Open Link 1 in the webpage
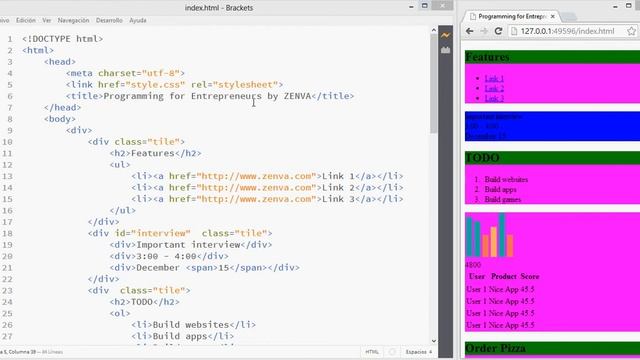This screenshot has height=360, width=640. [x=494, y=78]
